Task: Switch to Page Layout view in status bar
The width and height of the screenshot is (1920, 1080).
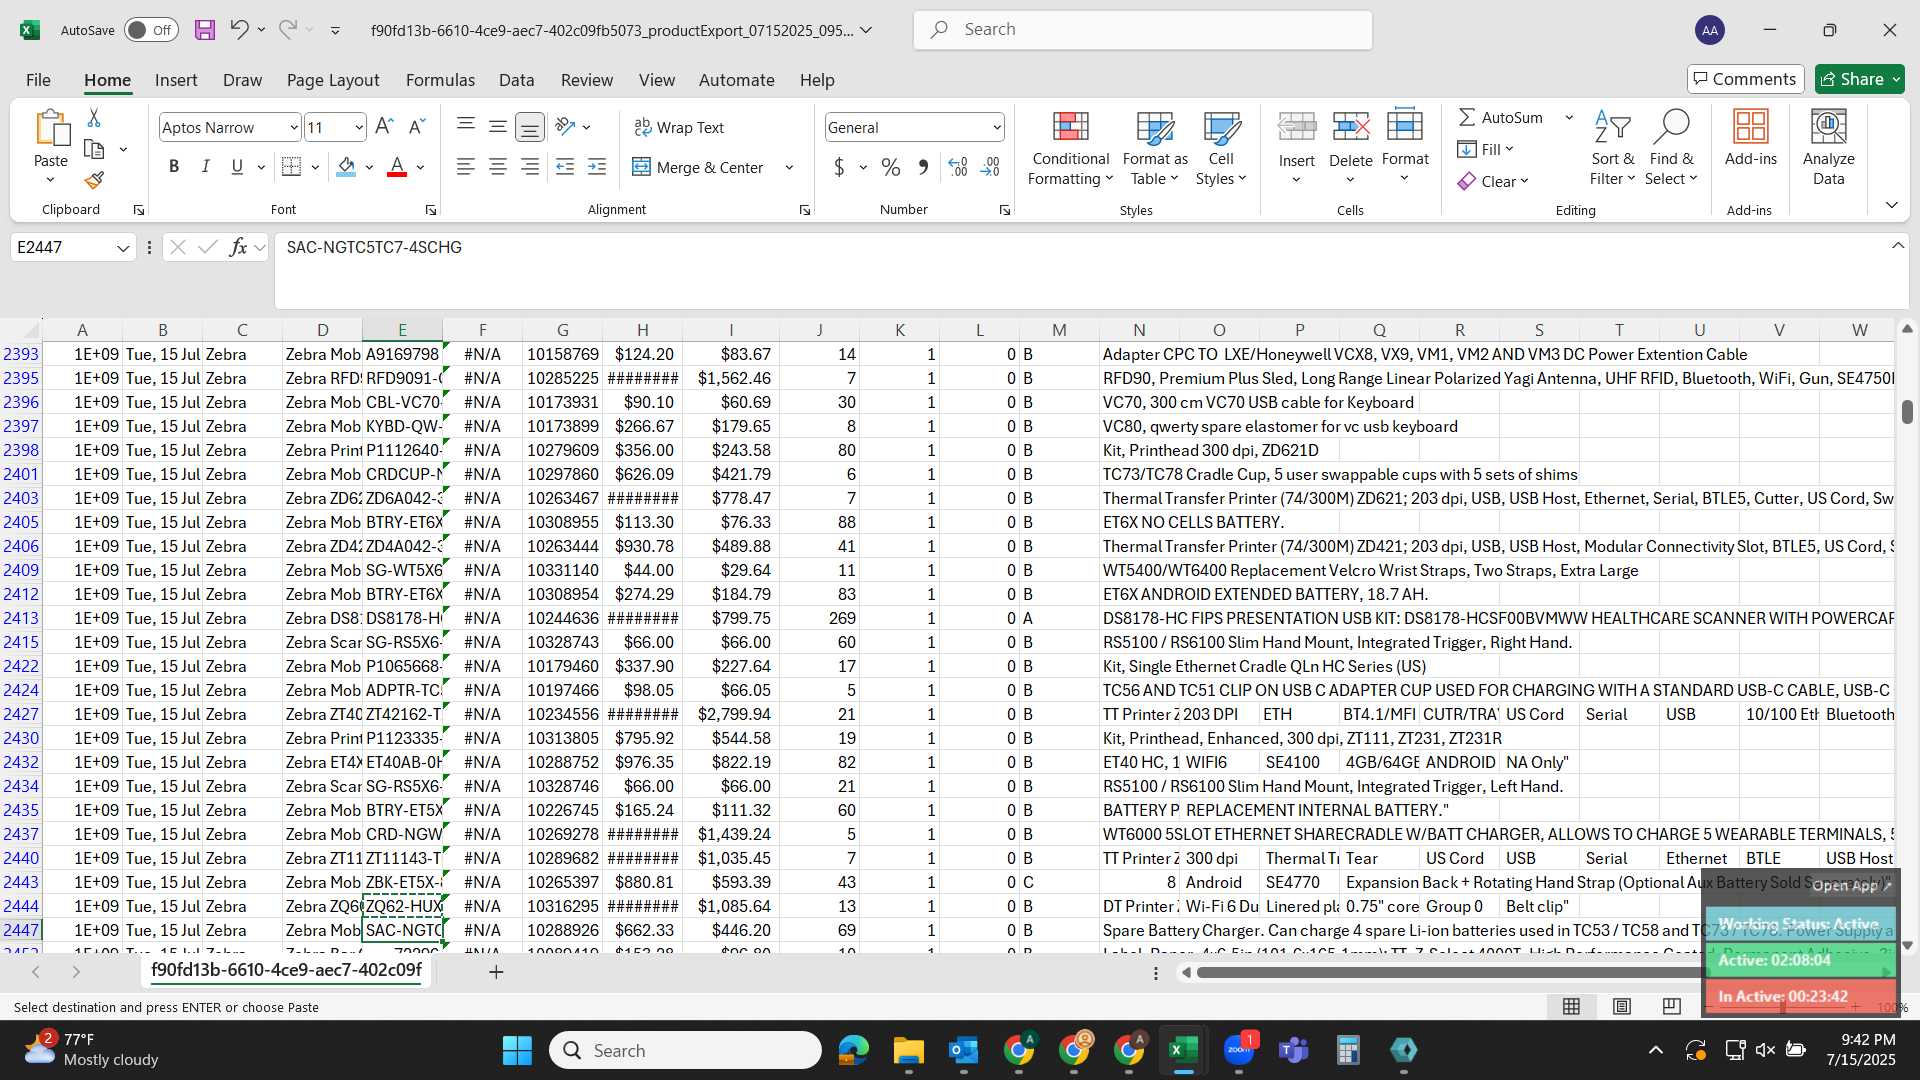Action: click(x=1622, y=1006)
